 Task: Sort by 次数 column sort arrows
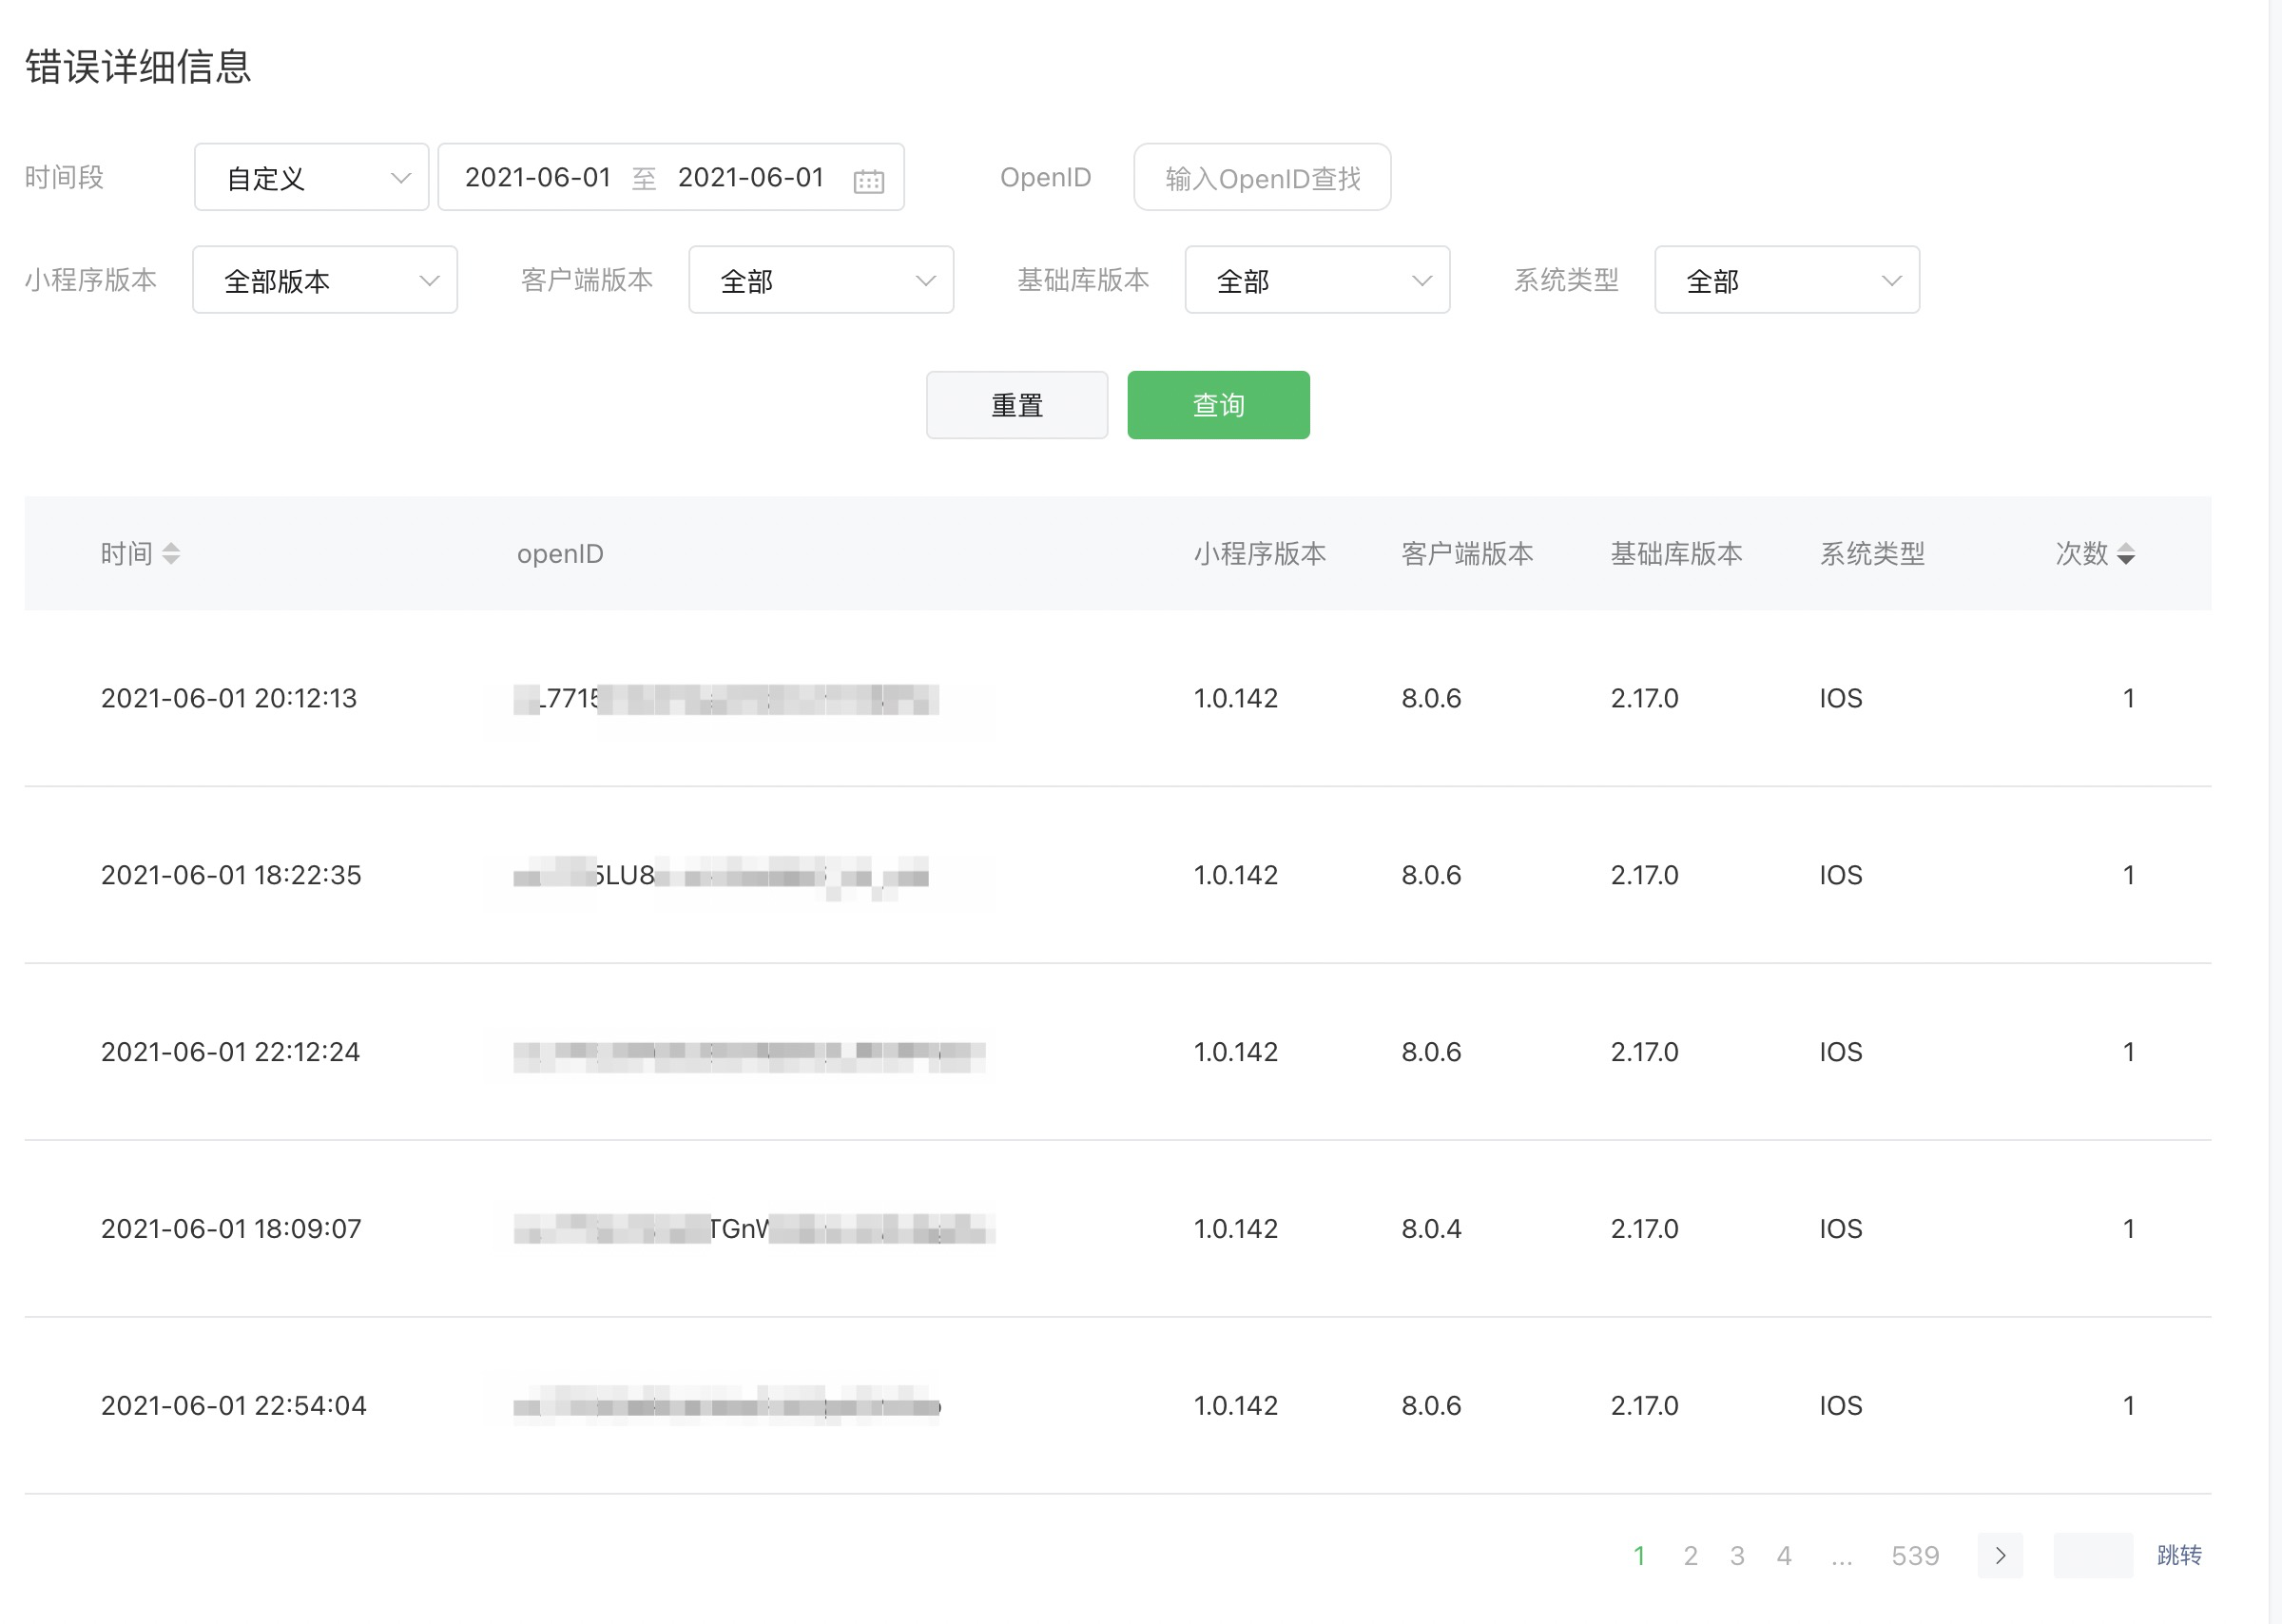click(x=2126, y=553)
